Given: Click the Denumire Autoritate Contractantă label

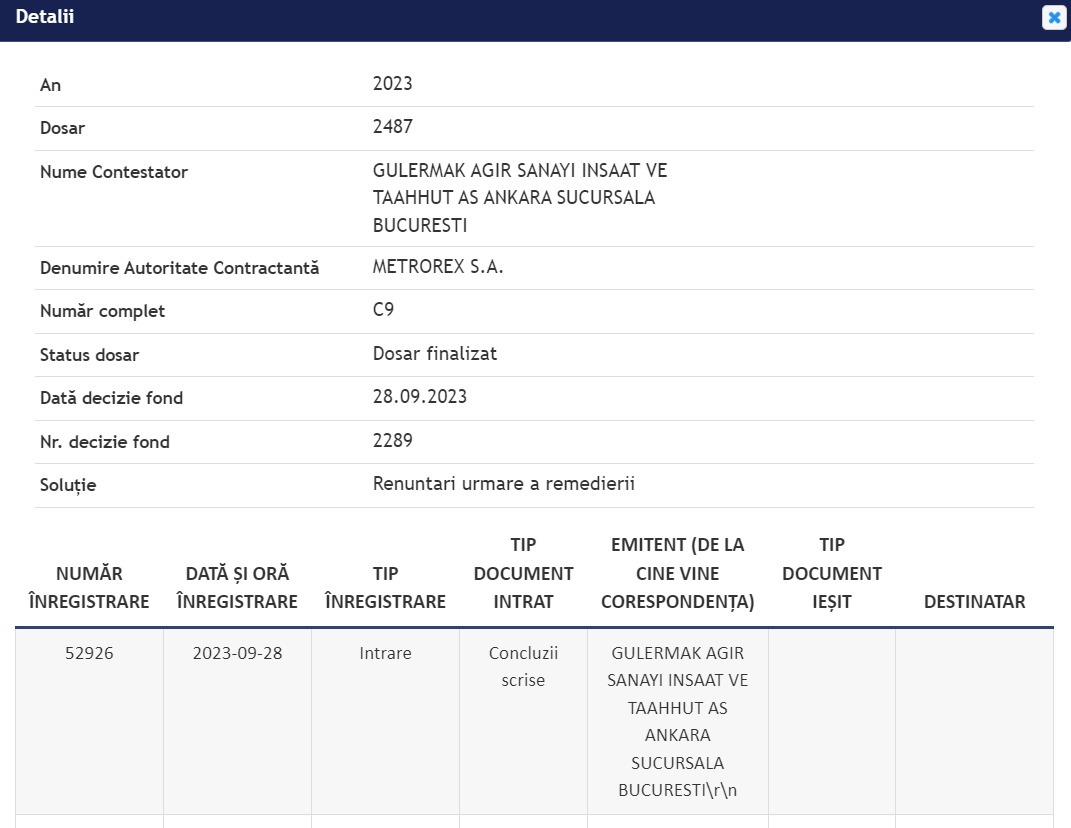Looking at the screenshot, I should (x=179, y=268).
